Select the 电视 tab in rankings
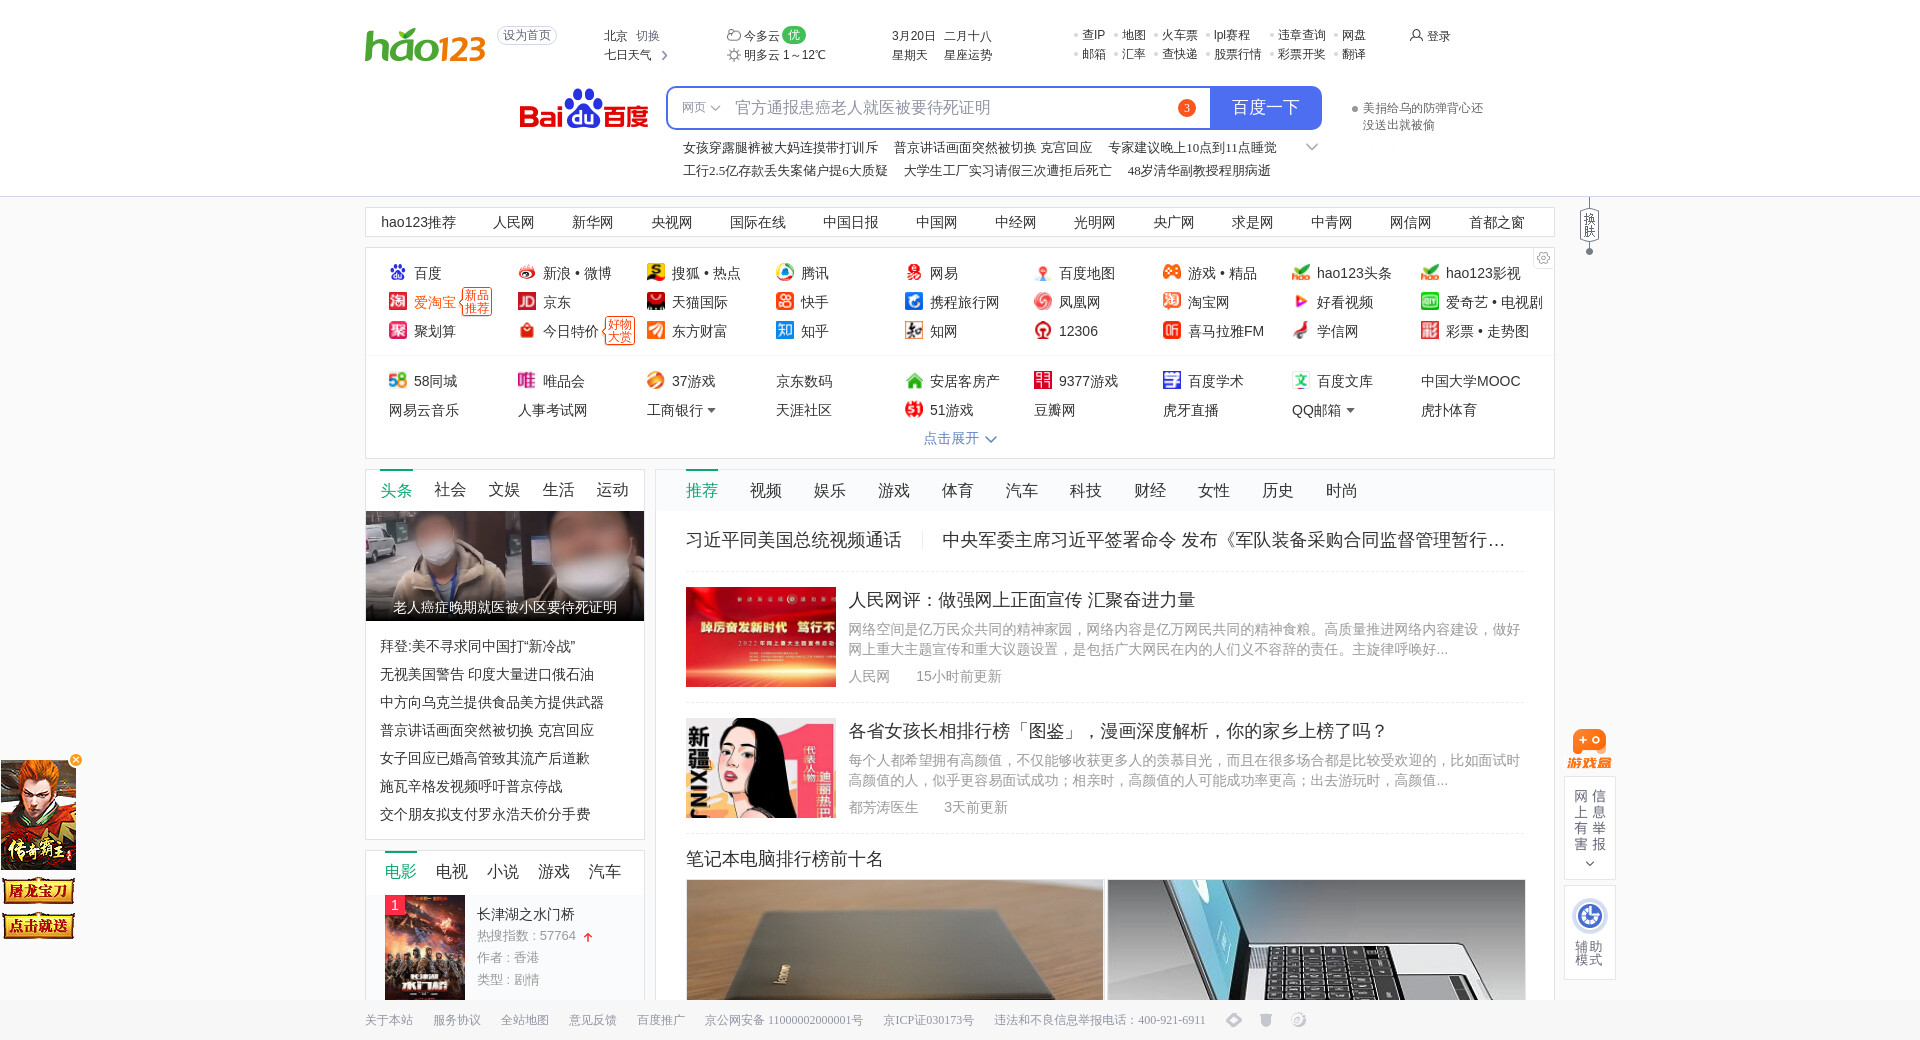The image size is (1920, 1040). [451, 872]
